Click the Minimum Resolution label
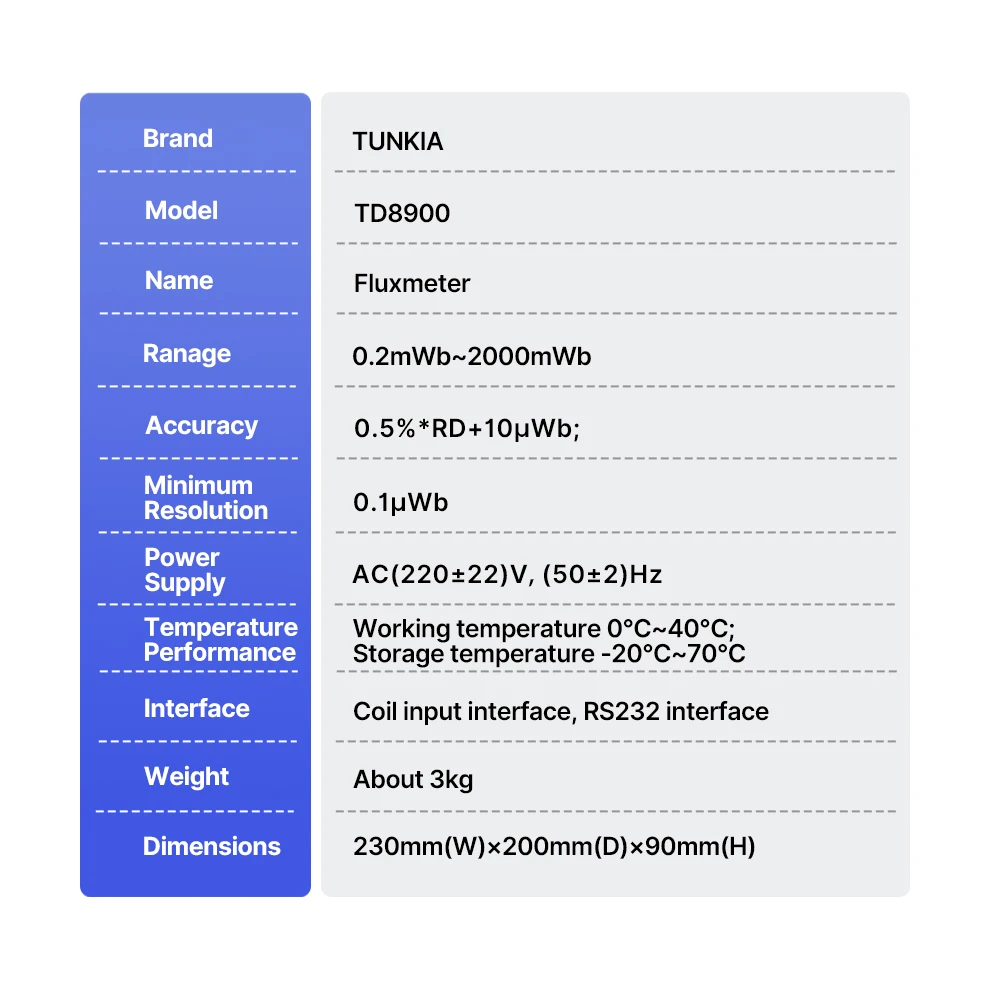 206,498
